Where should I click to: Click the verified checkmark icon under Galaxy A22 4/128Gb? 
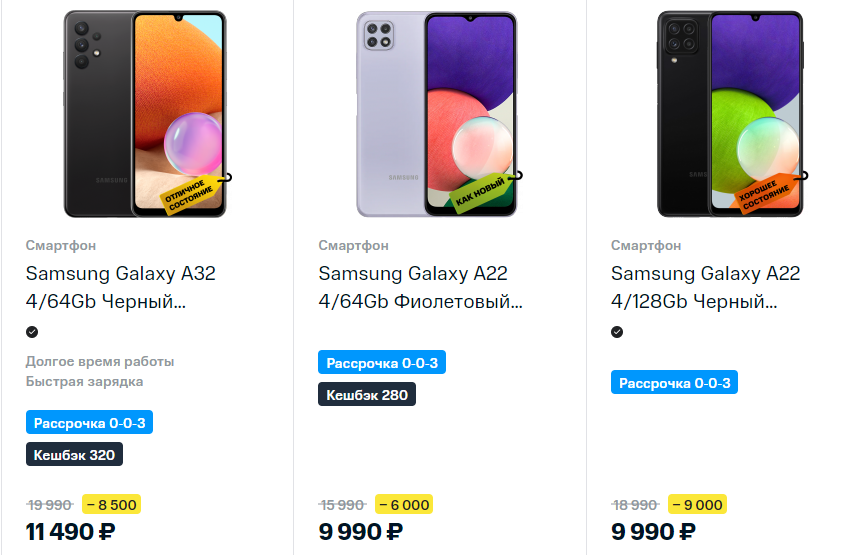pos(617,332)
